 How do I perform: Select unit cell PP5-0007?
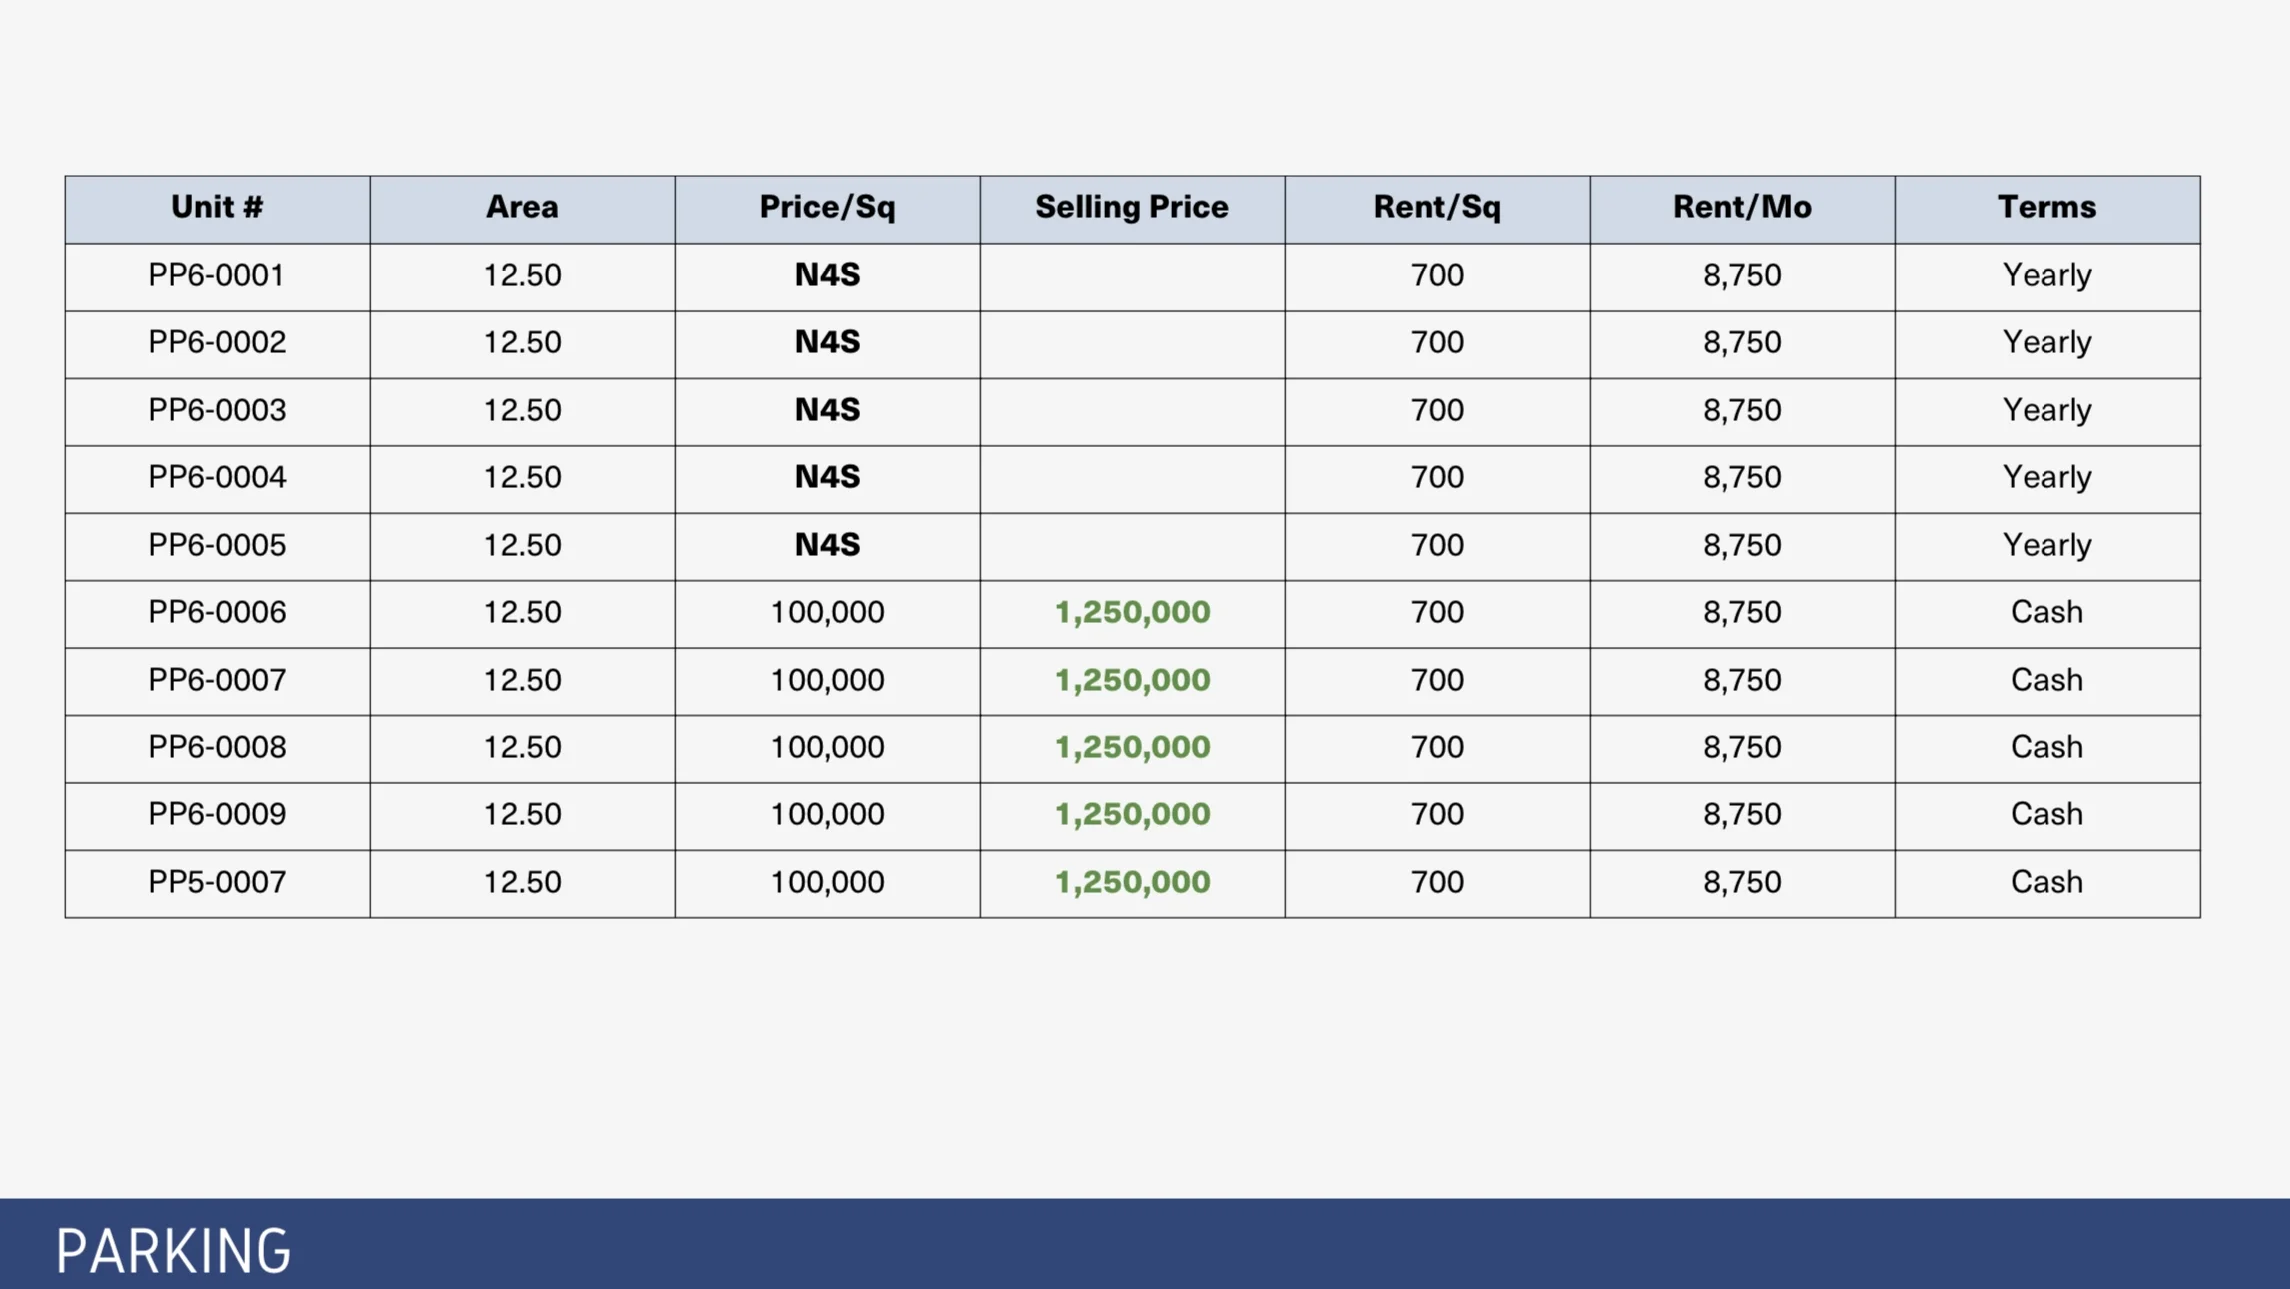pos(217,882)
